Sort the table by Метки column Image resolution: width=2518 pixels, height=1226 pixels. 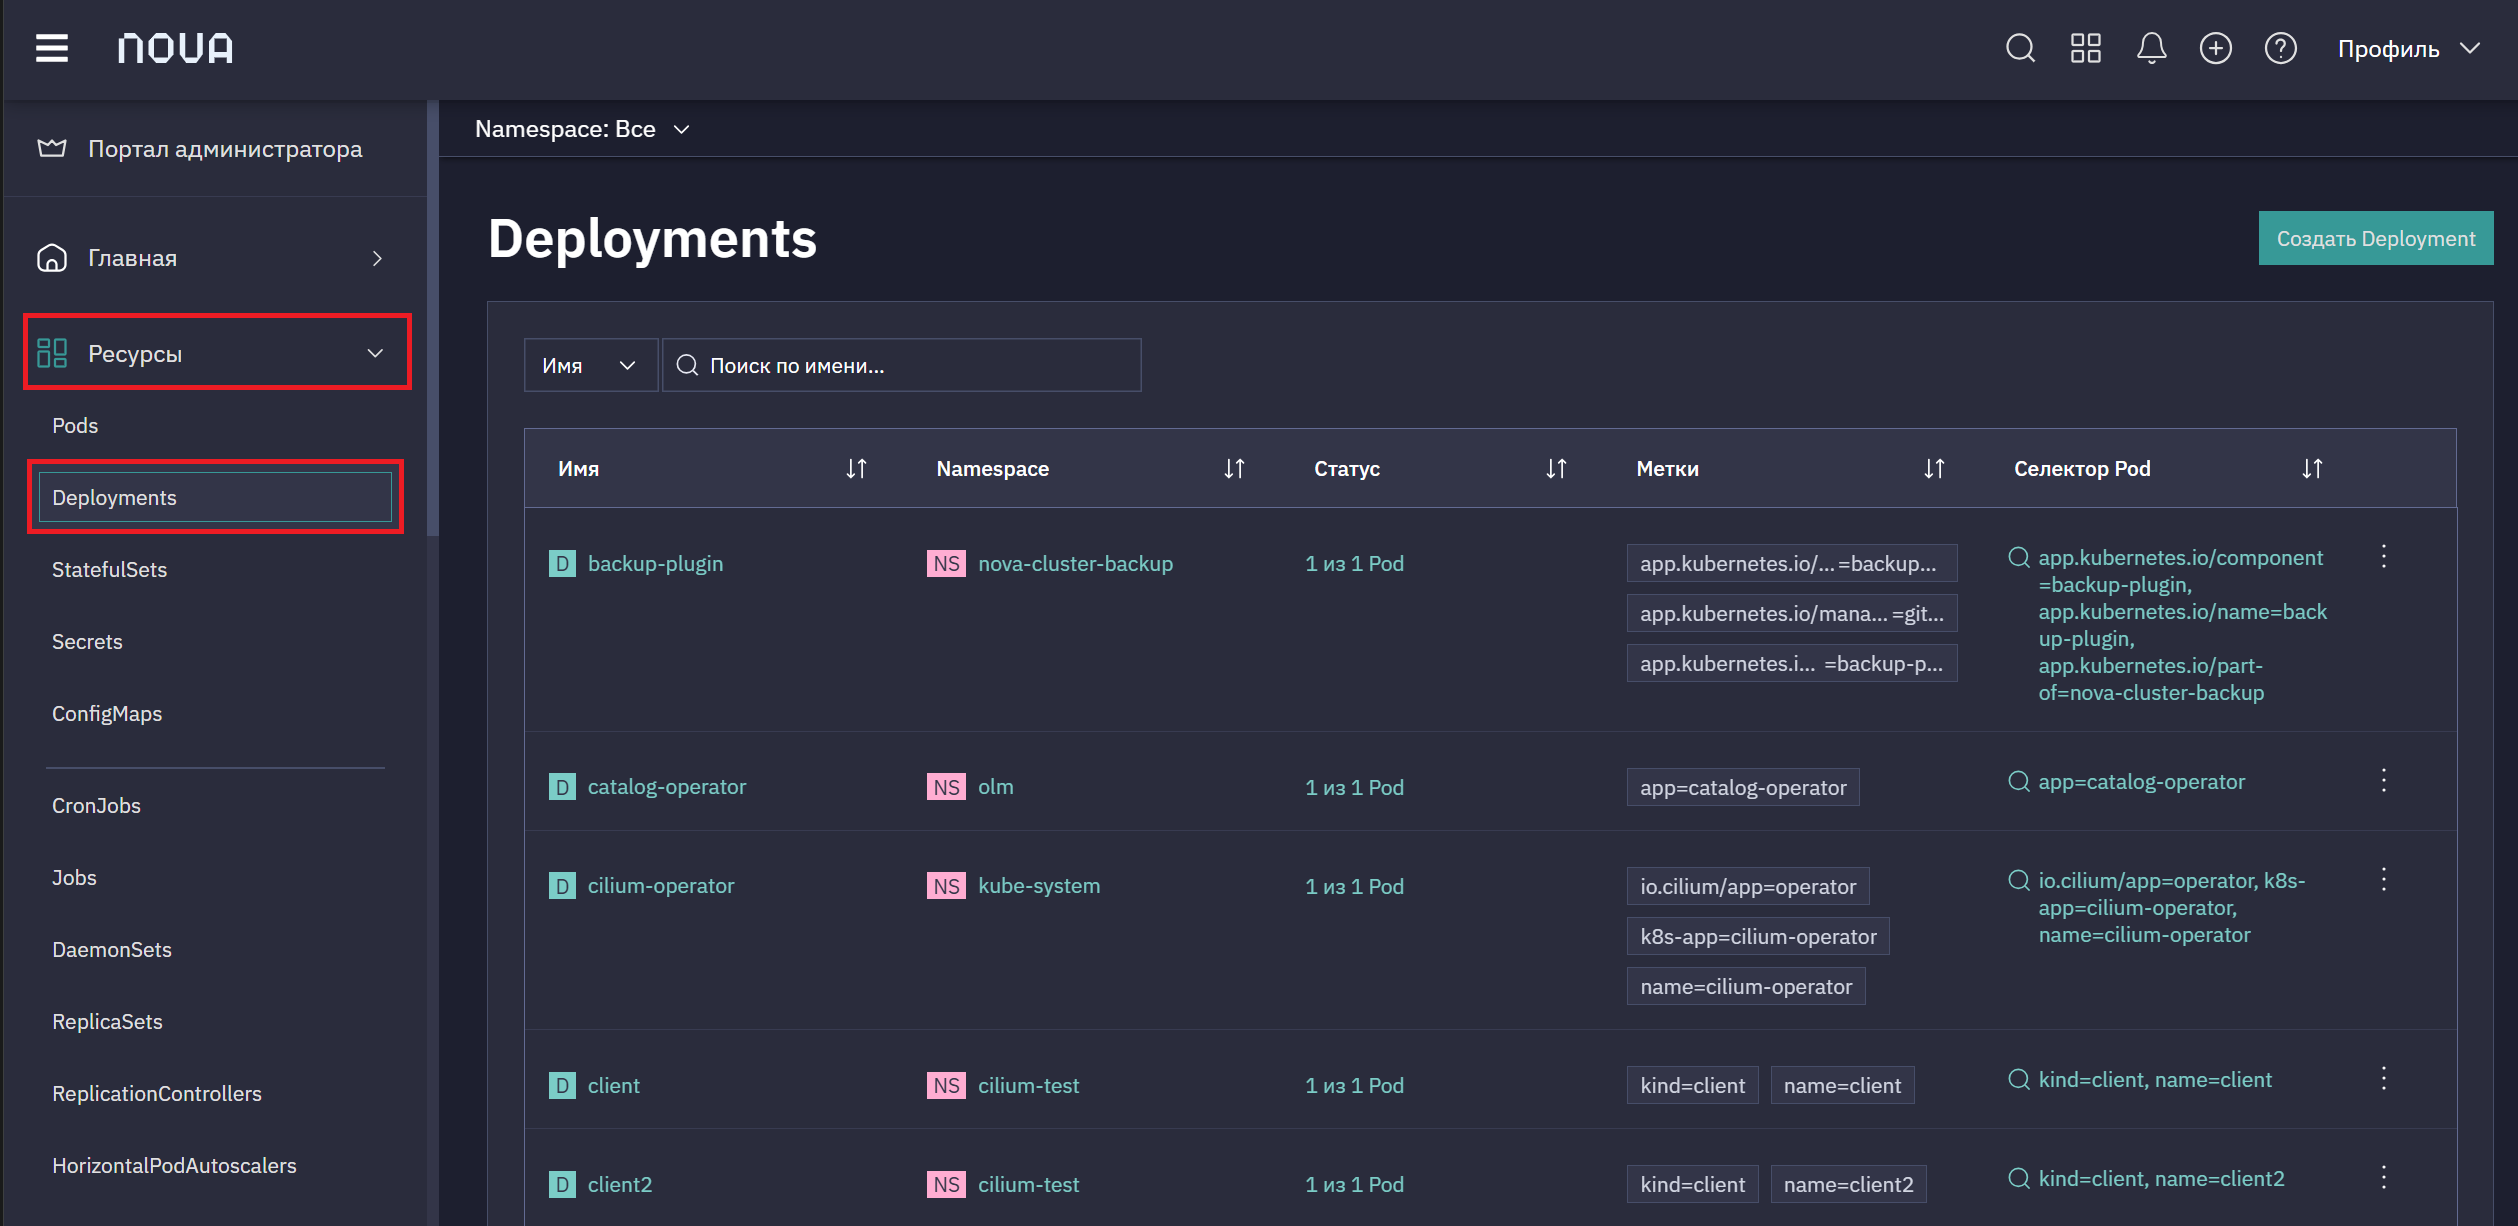1934,468
